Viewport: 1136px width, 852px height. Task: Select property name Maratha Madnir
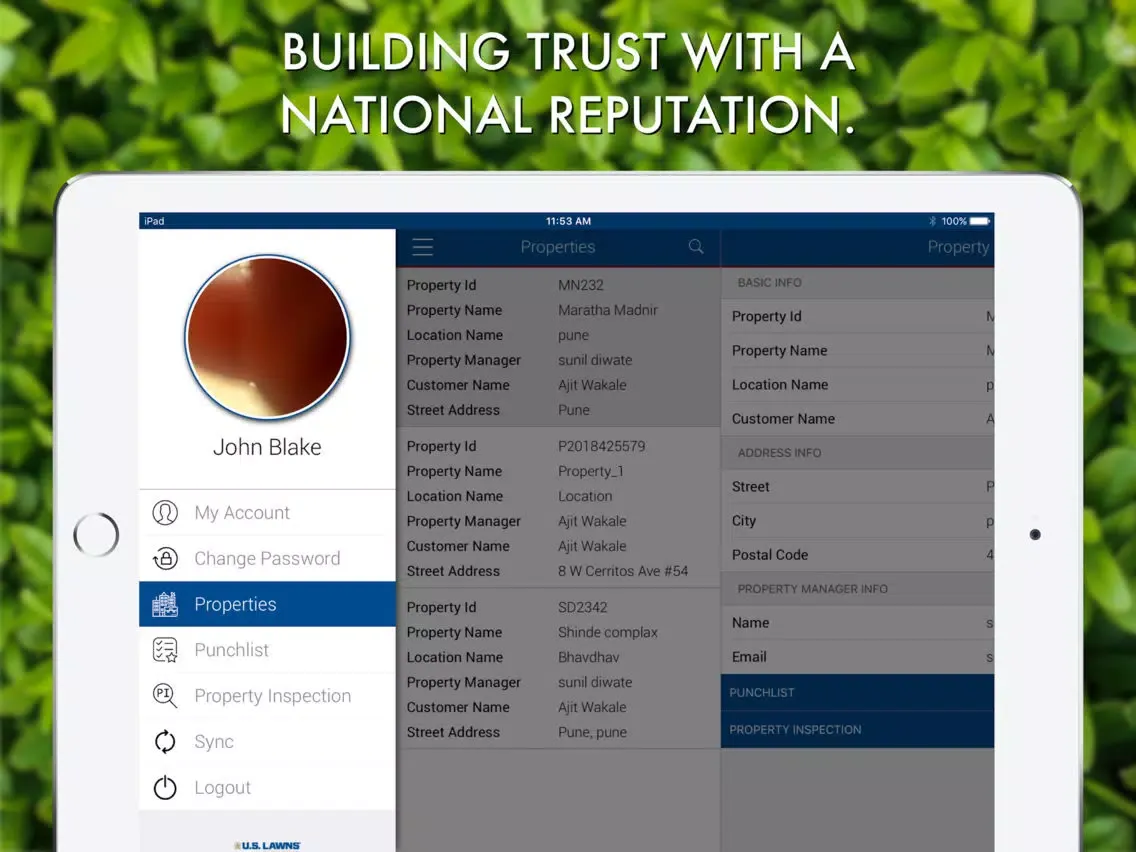coord(608,310)
